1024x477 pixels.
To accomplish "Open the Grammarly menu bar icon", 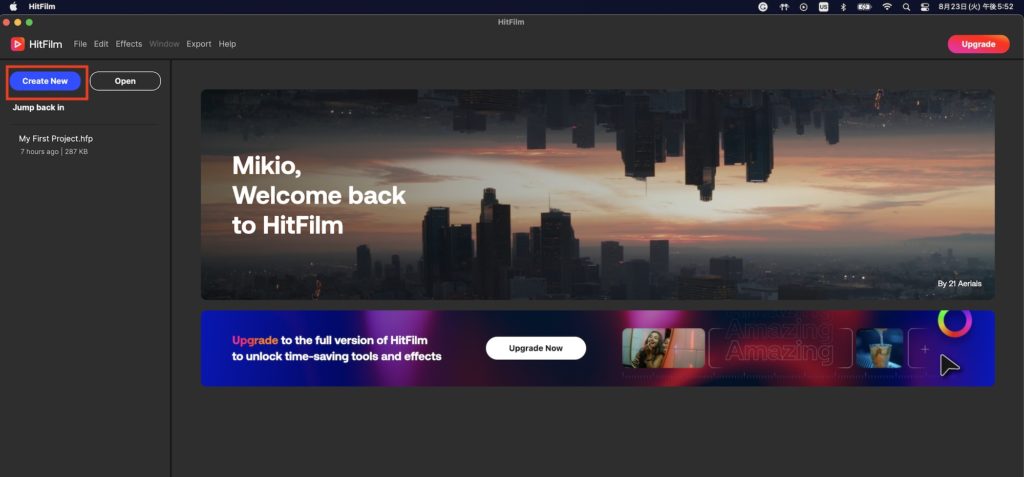I will (x=763, y=7).
